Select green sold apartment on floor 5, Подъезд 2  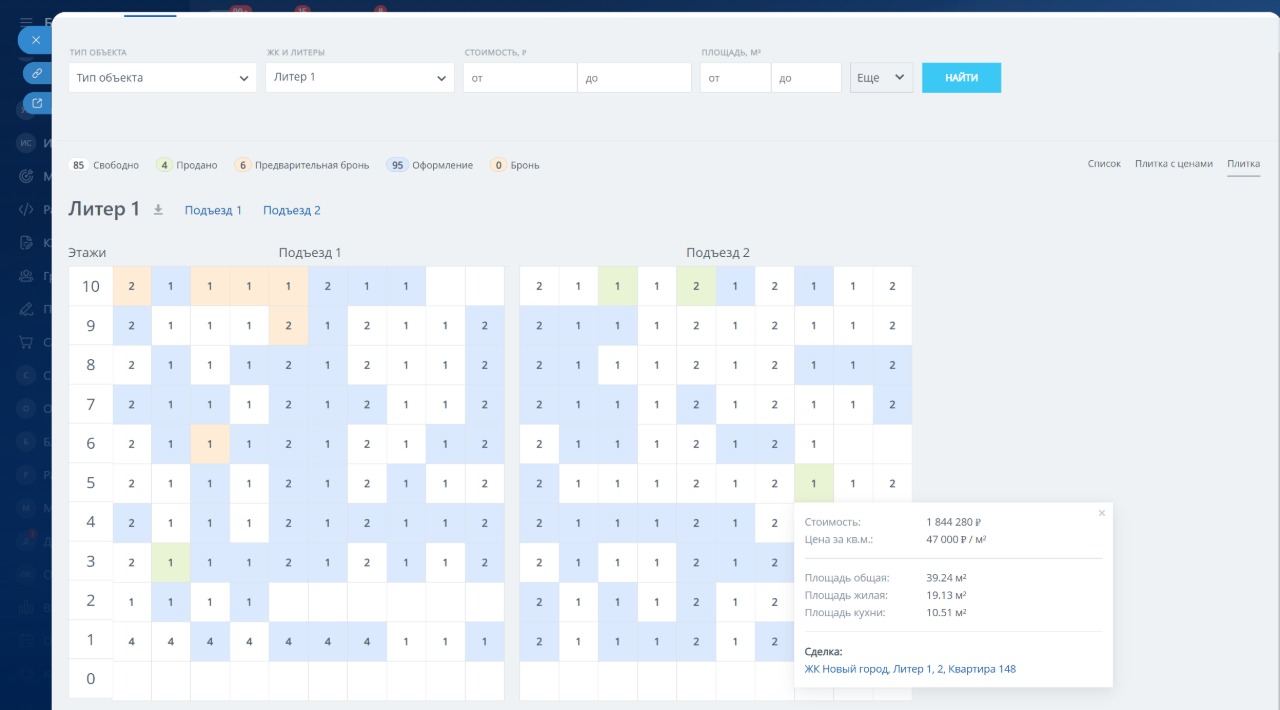click(814, 483)
